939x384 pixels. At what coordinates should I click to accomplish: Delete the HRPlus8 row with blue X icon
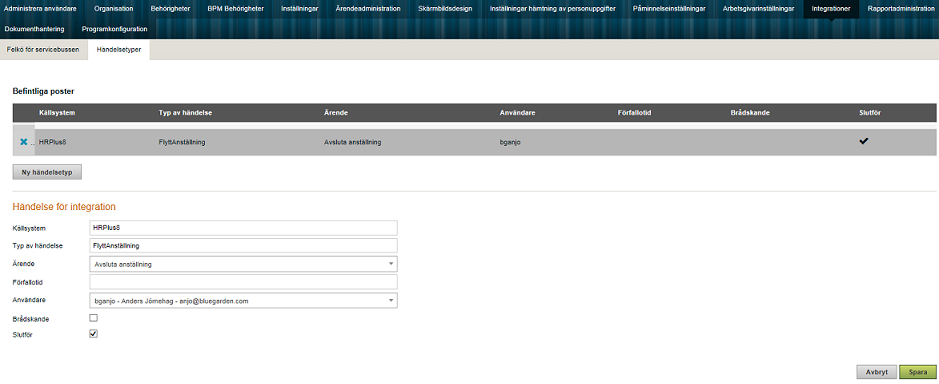(23, 142)
